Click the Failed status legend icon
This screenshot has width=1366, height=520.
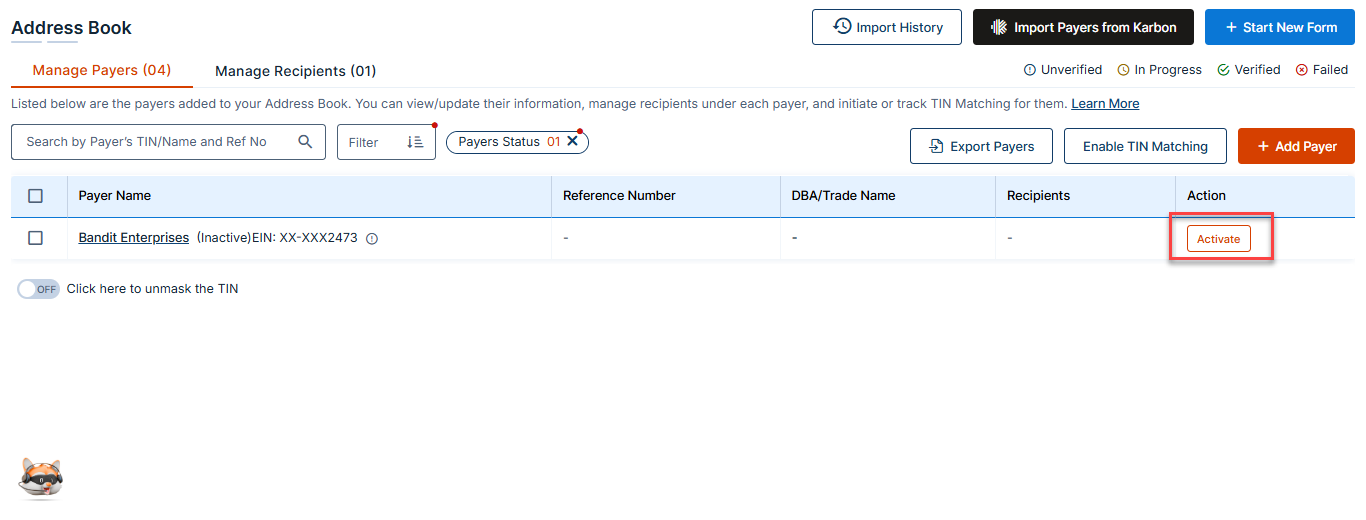point(1302,70)
